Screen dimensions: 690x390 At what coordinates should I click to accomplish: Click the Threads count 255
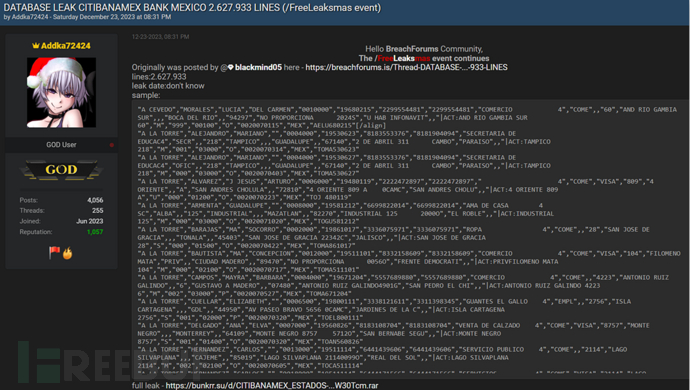pos(98,211)
